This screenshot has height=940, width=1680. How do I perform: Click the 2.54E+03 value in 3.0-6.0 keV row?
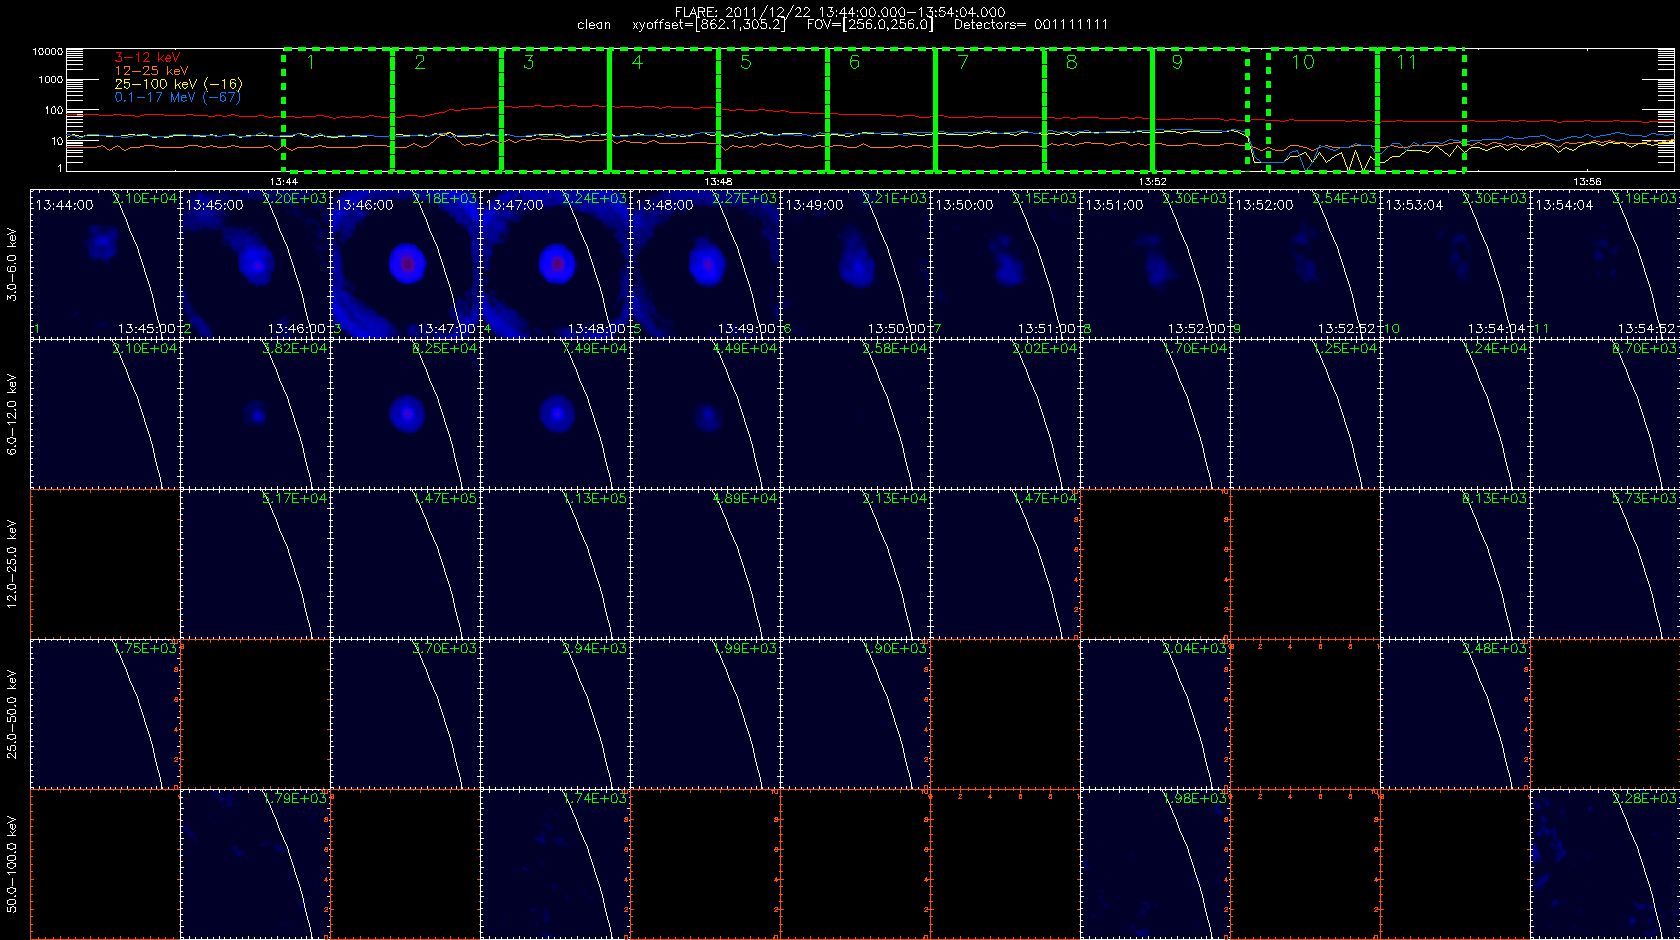(x=1345, y=198)
